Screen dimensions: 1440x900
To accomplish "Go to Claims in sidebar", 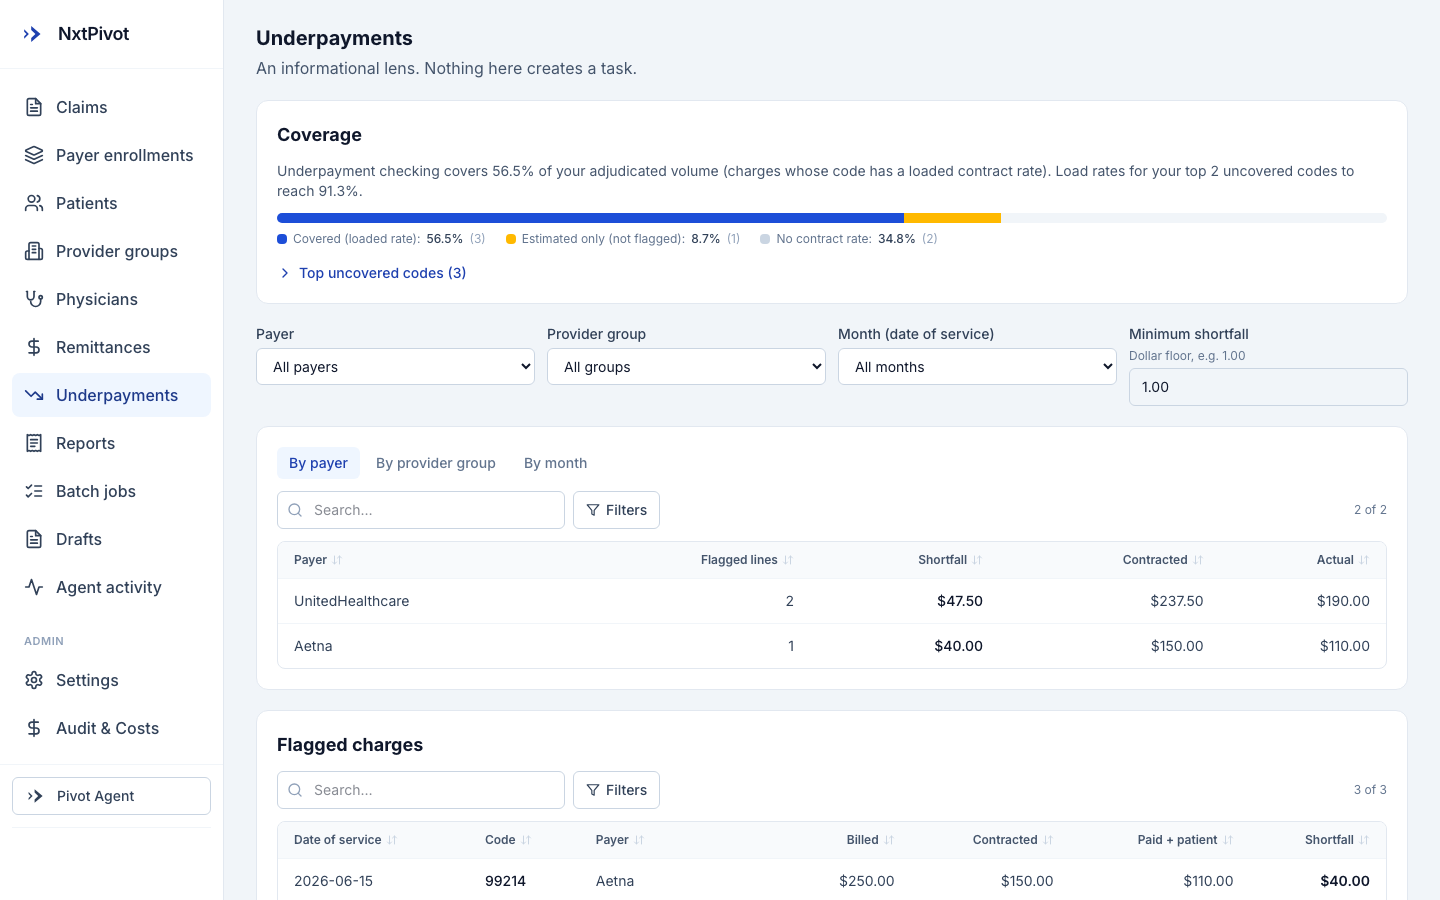I will coord(111,107).
